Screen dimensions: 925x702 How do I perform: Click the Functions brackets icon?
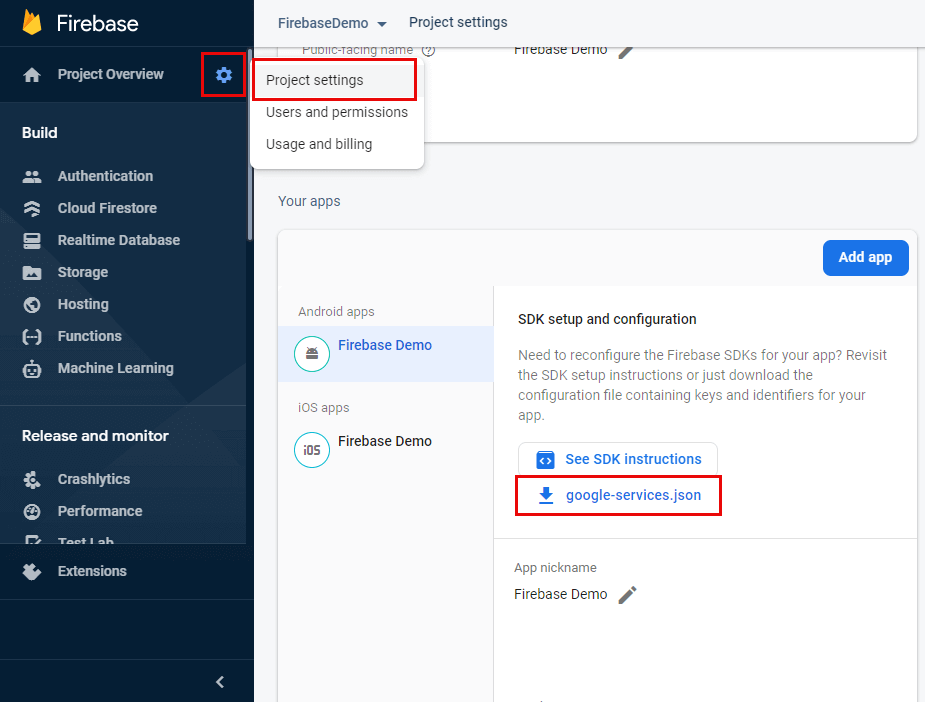(x=32, y=336)
